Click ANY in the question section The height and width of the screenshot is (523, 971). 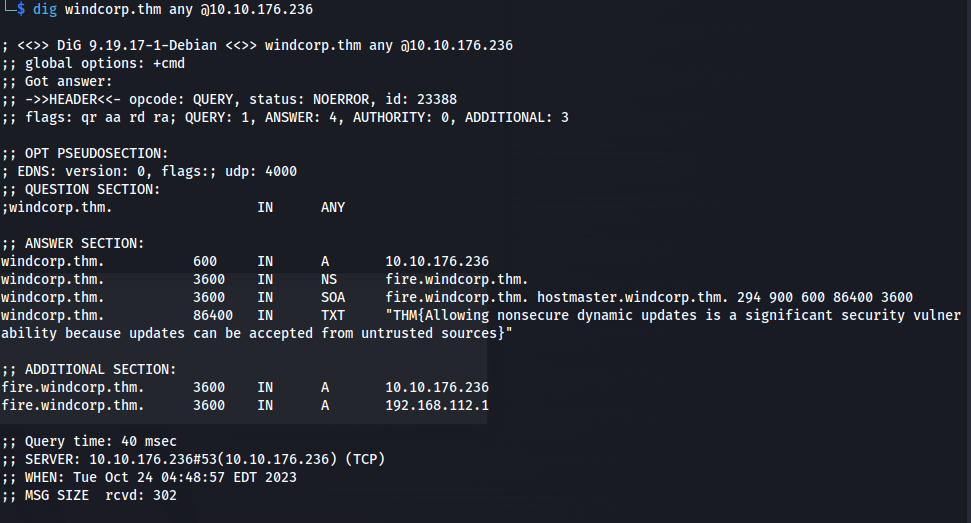click(x=333, y=207)
